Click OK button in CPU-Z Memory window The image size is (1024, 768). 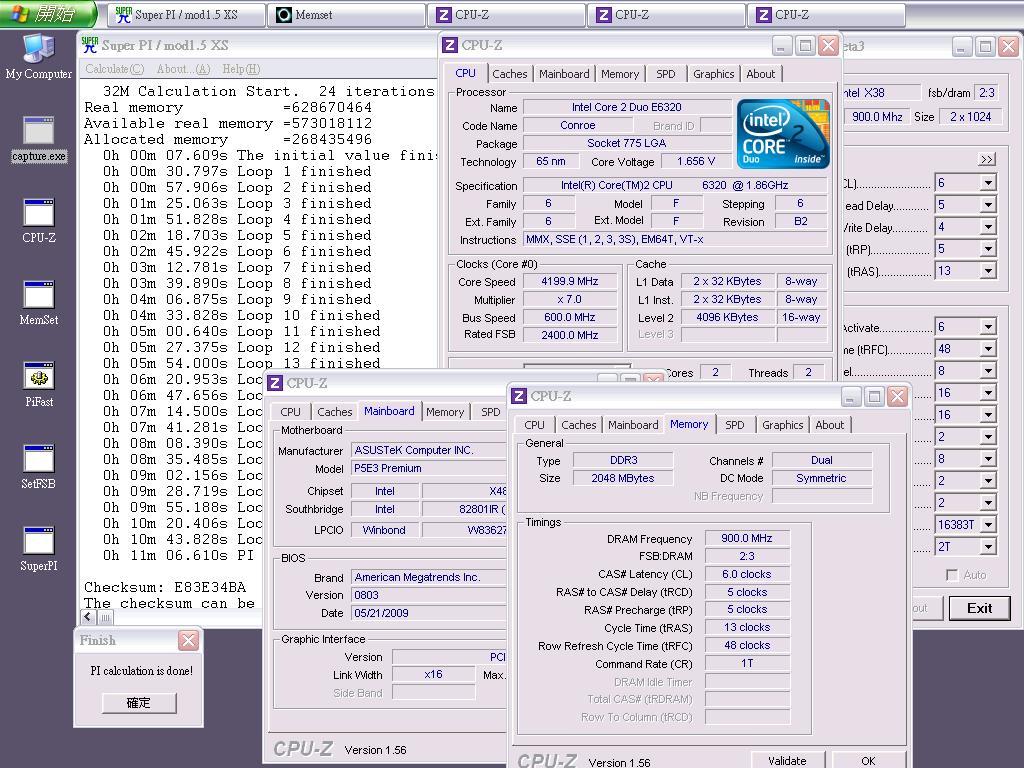tap(868, 760)
